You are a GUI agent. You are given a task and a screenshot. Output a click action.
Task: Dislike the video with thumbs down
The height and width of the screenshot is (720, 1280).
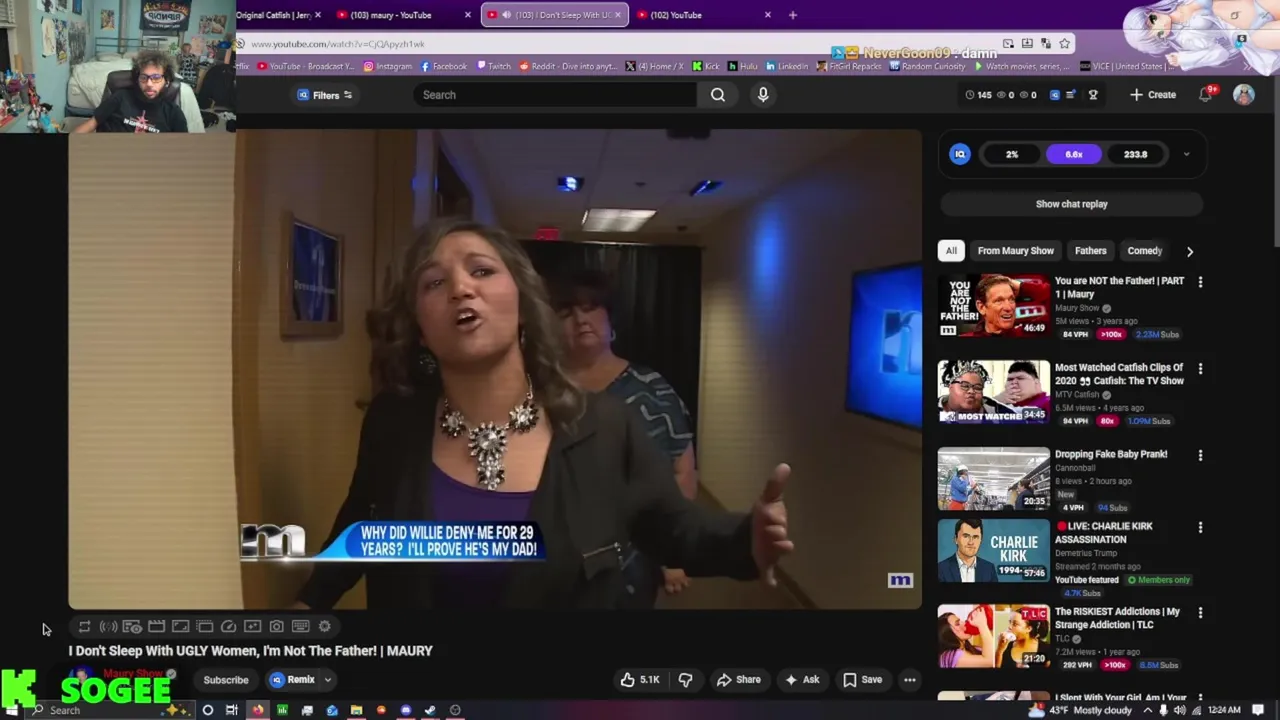point(685,680)
